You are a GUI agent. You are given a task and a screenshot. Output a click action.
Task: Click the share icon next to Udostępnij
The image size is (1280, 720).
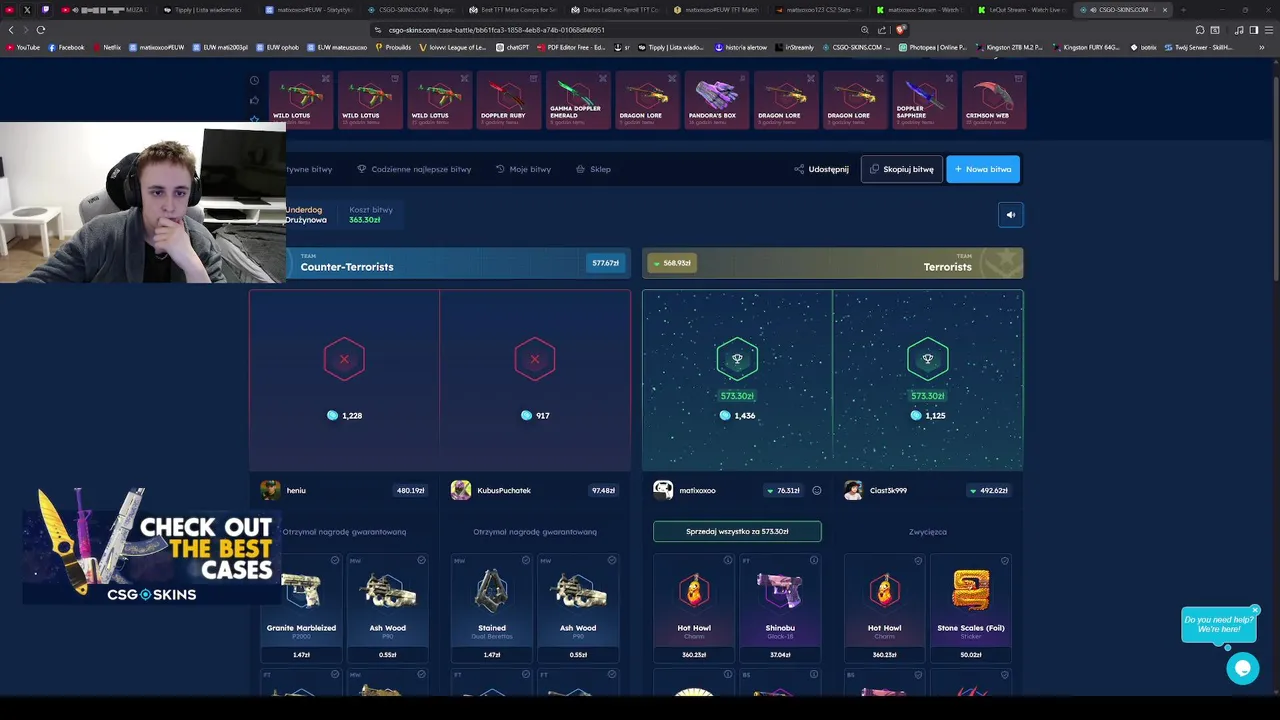click(799, 169)
